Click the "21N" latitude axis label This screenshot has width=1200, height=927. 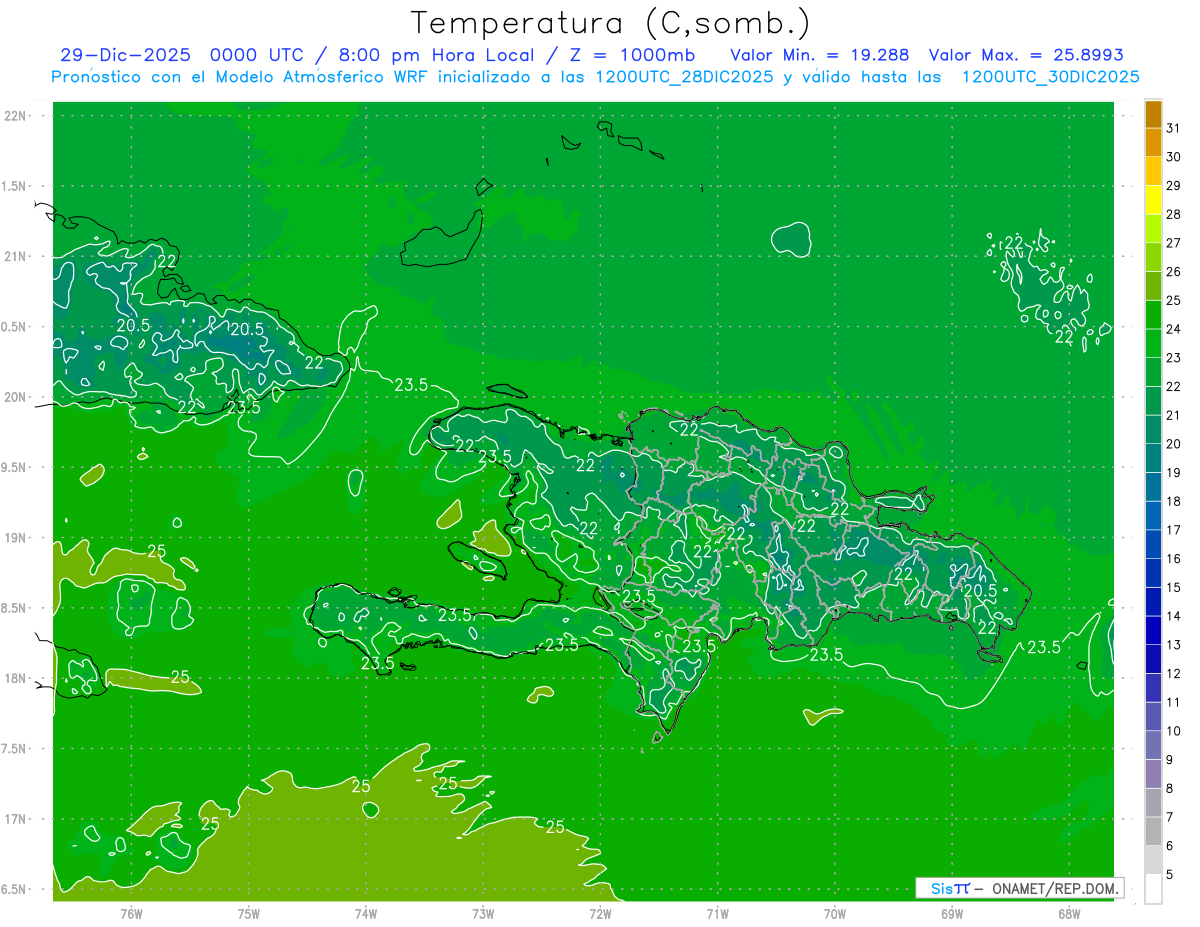coord(16,256)
